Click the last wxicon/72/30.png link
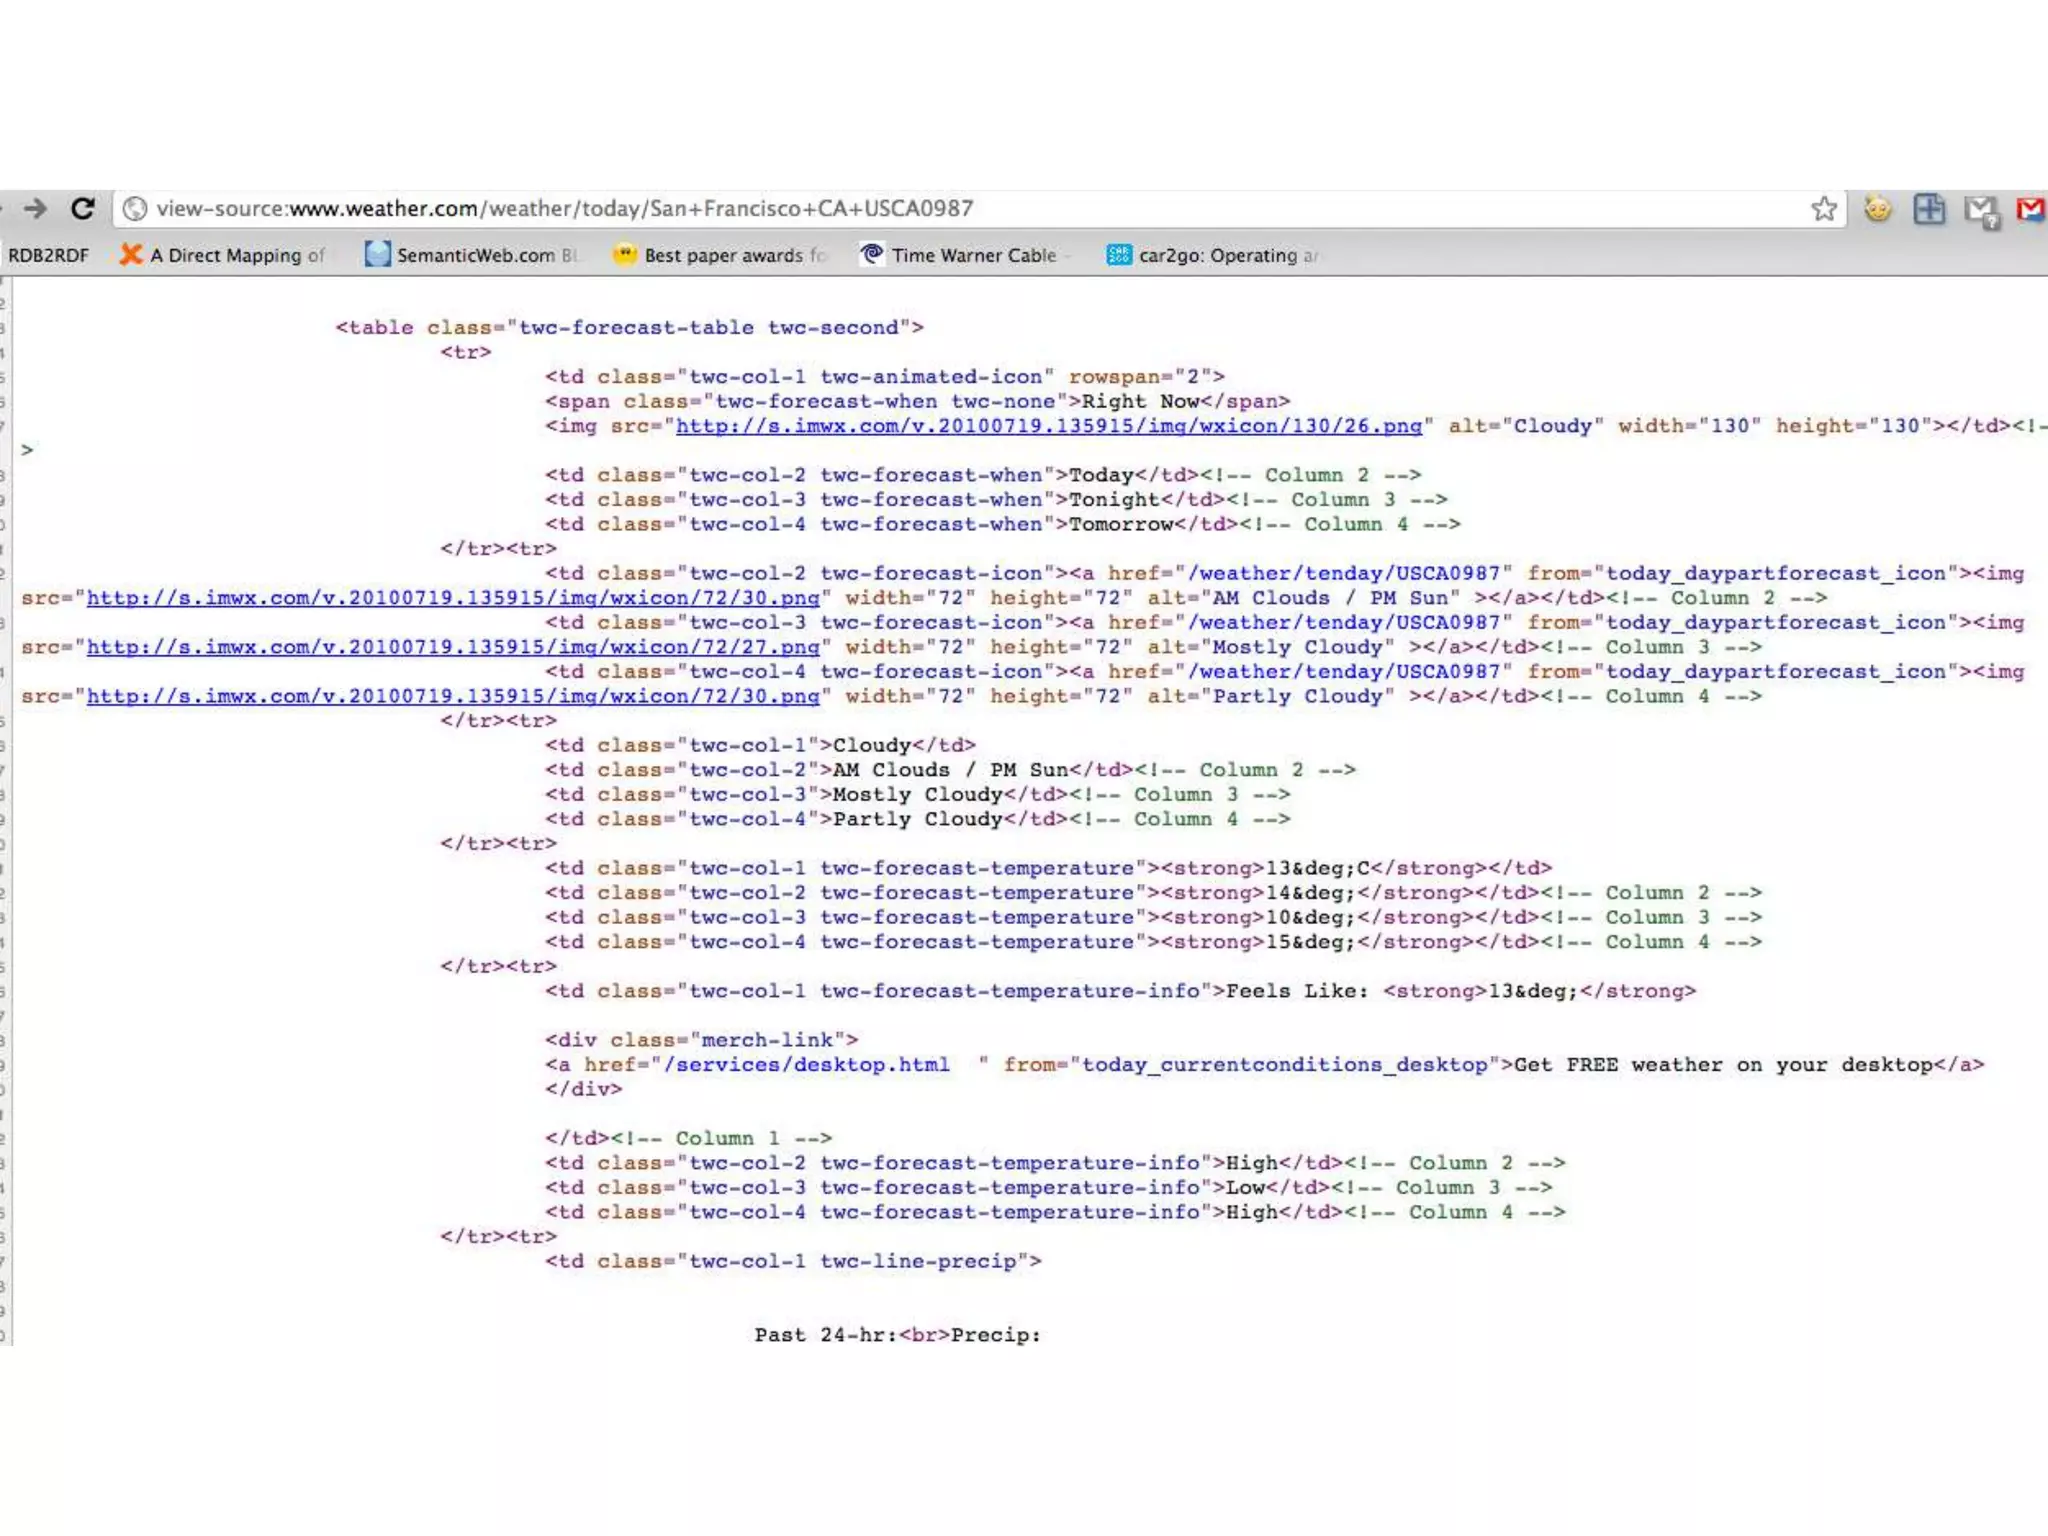This screenshot has height=1536, width=2048. point(452,696)
